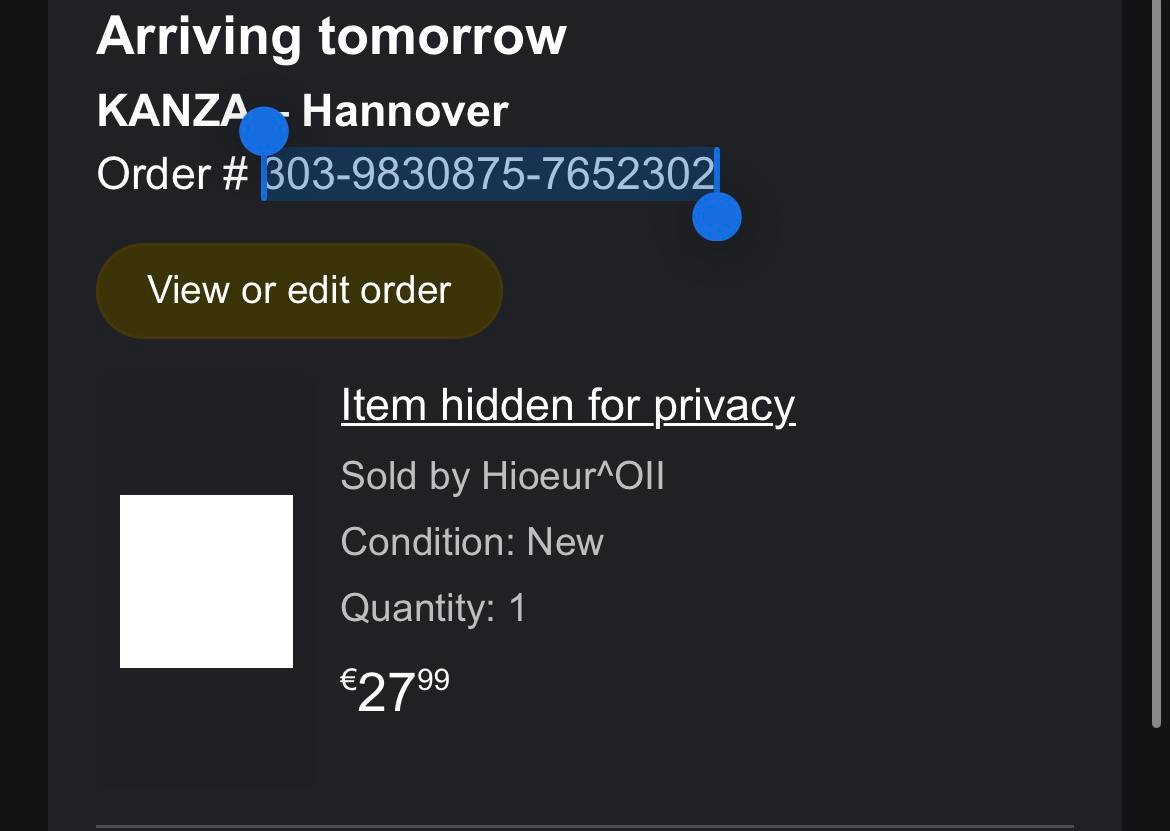Viewport: 1170px width, 831px height.
Task: Click the Quantity: 1 line
Action: 433,608
